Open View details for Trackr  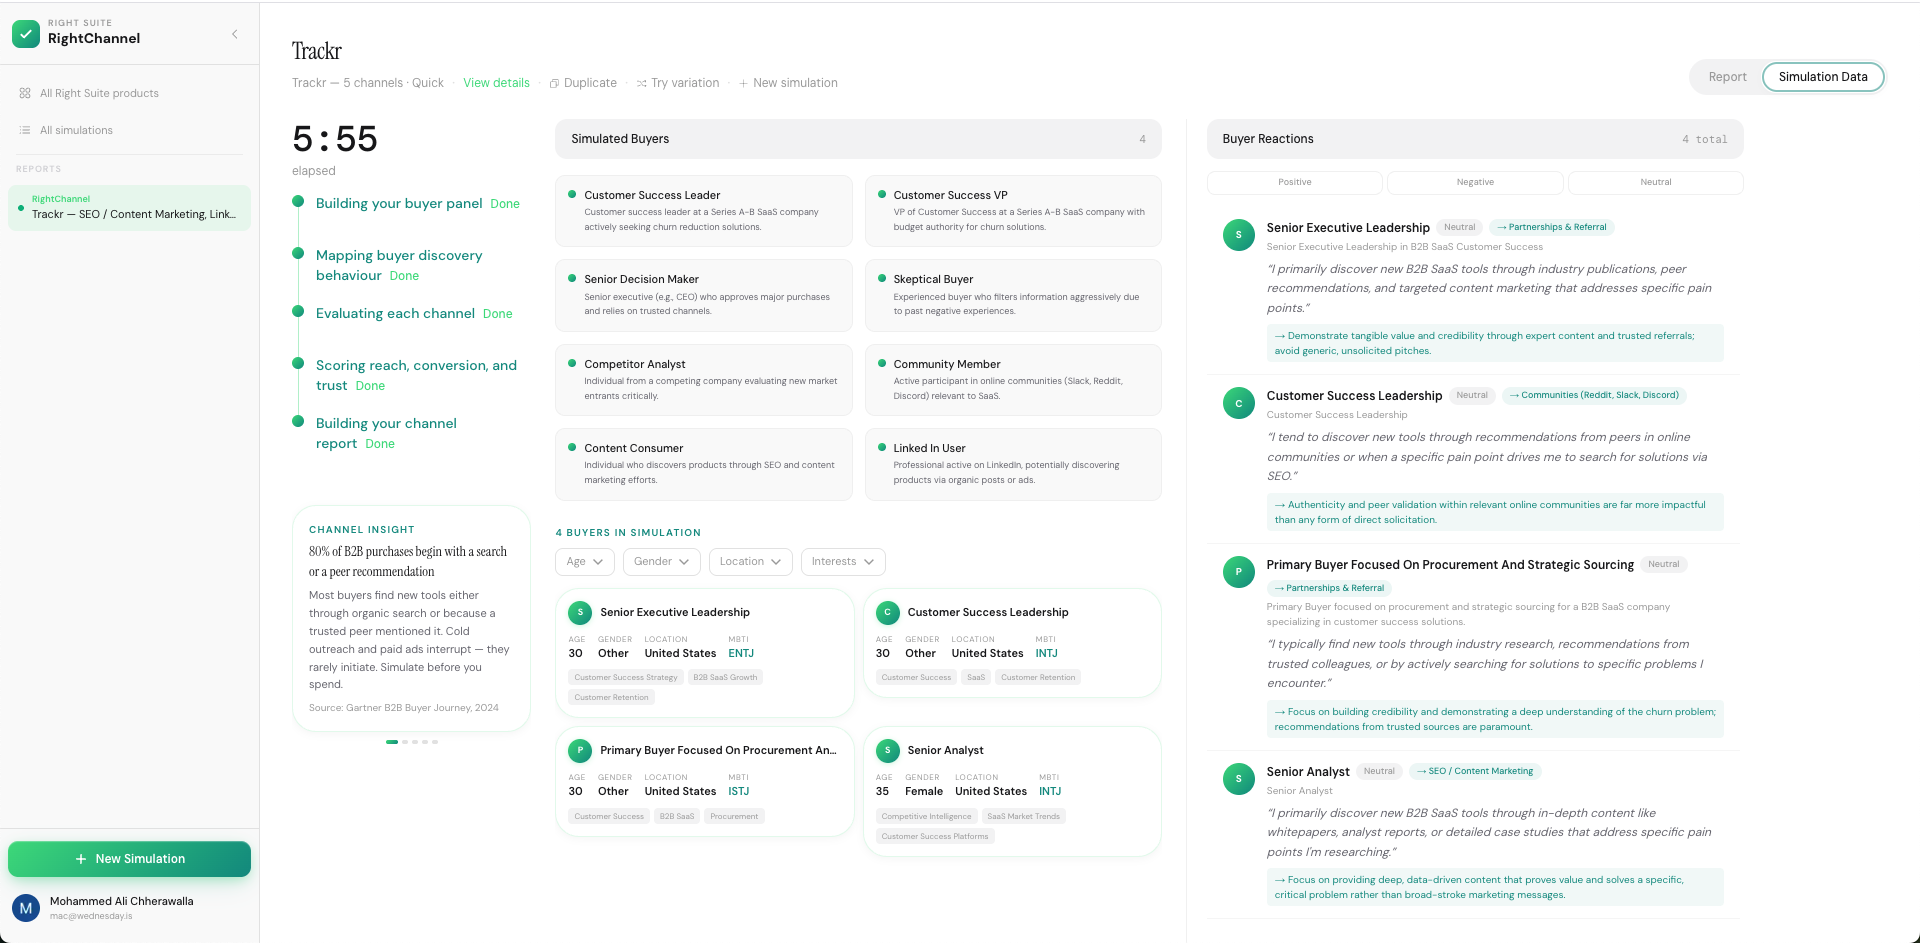point(496,83)
